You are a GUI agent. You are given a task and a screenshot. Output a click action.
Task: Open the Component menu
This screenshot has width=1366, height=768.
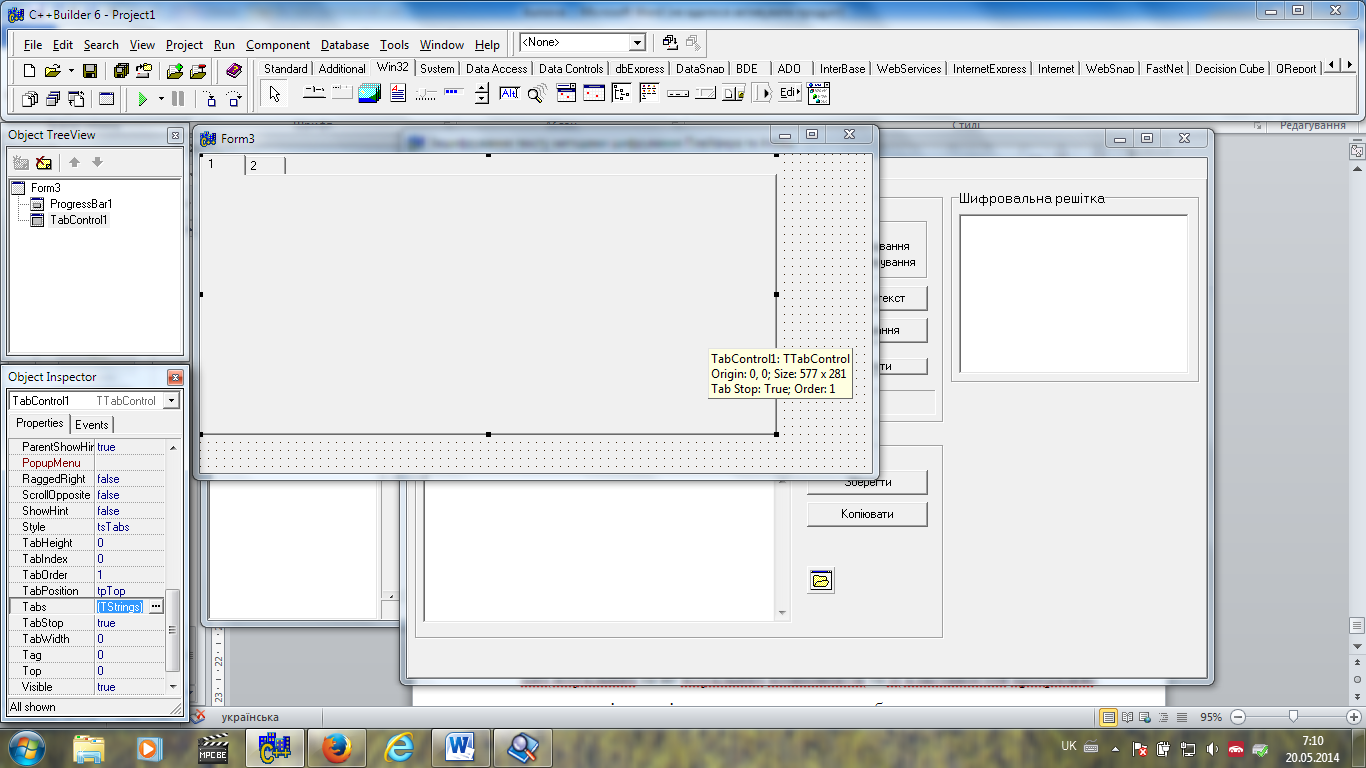(278, 45)
